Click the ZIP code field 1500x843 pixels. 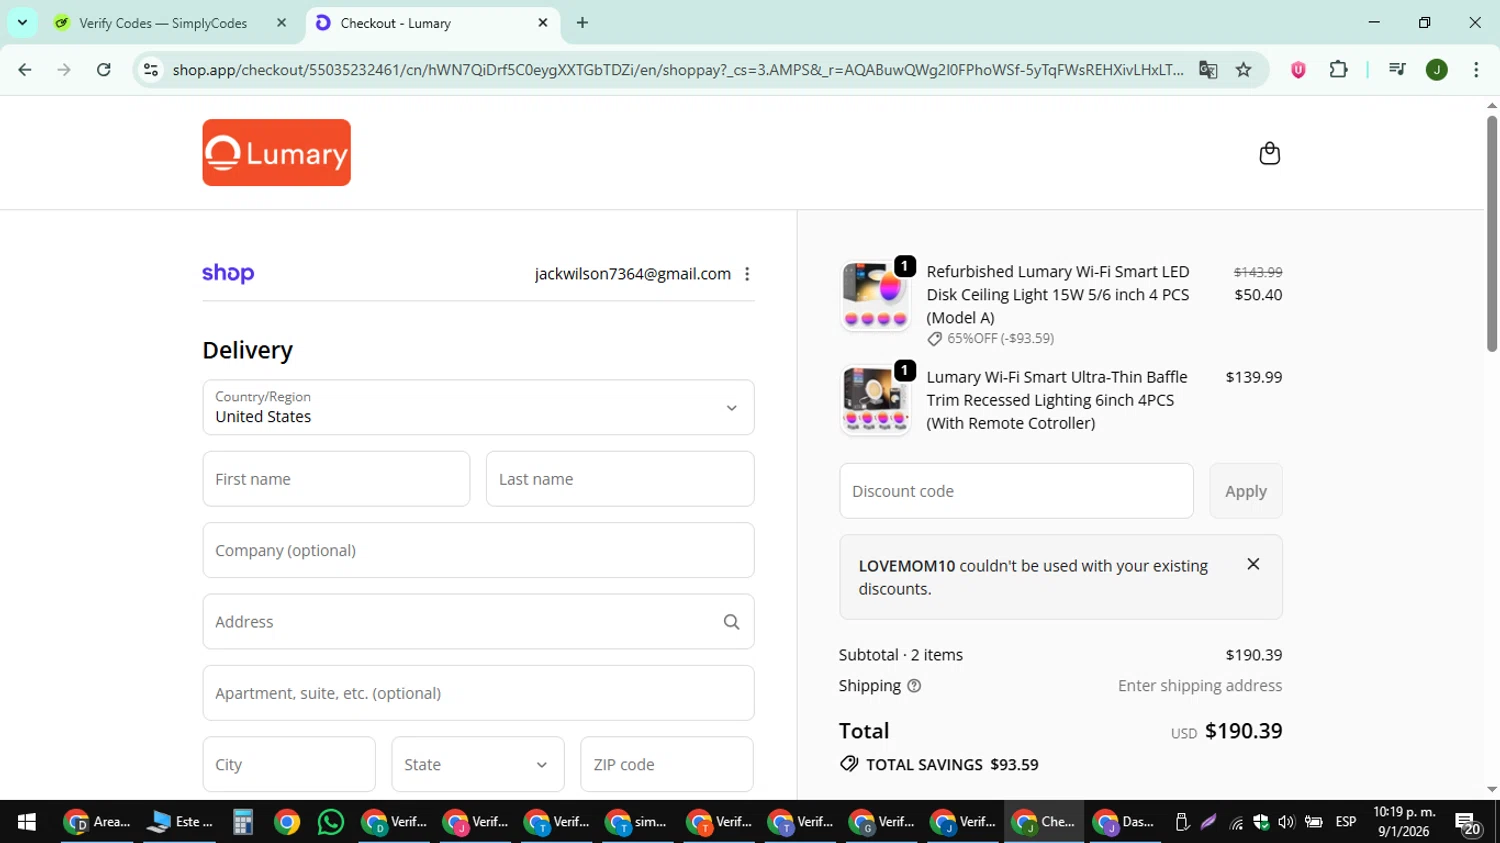[x=667, y=764]
